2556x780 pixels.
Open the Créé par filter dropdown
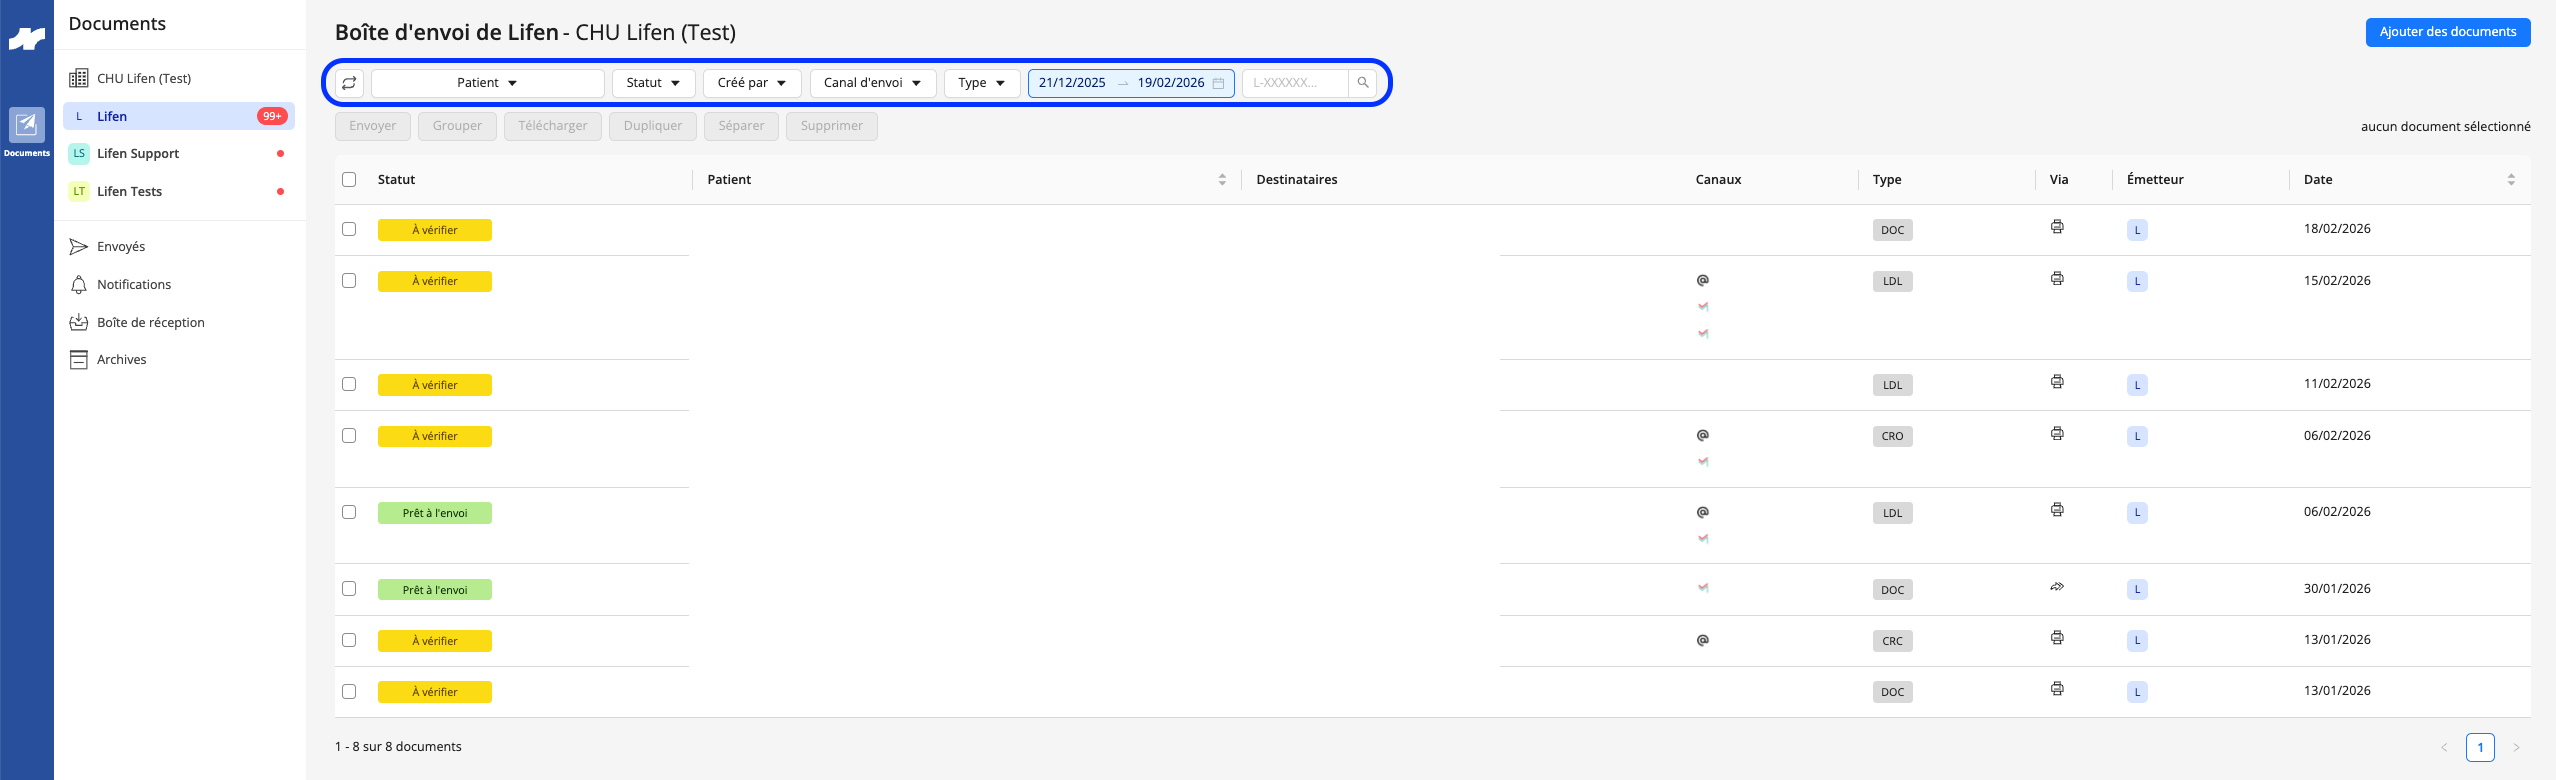(752, 83)
